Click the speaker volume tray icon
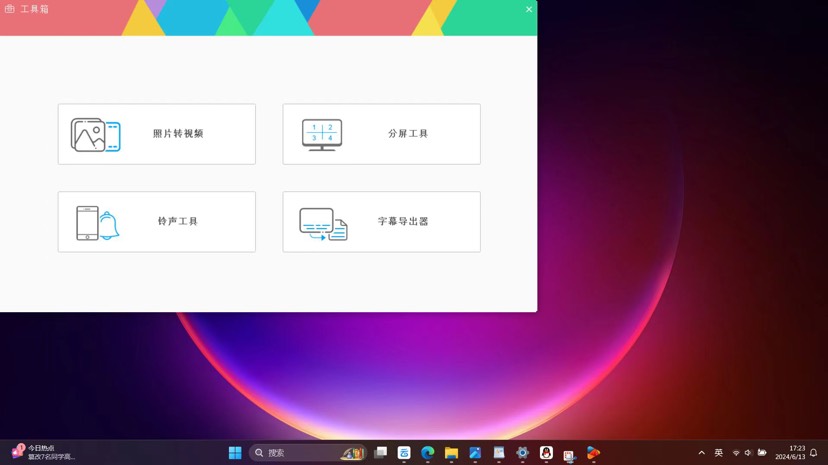 click(x=748, y=453)
